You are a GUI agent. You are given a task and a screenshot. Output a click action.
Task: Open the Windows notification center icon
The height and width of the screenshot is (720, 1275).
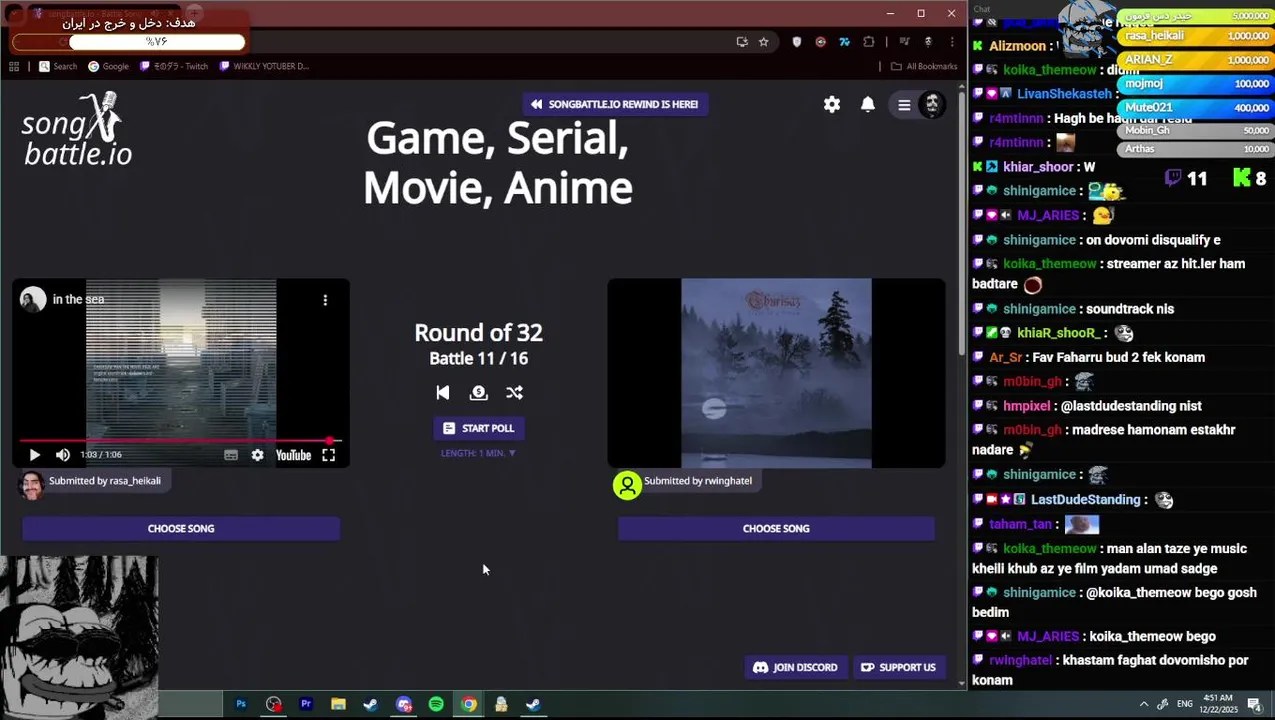[x=1254, y=704]
